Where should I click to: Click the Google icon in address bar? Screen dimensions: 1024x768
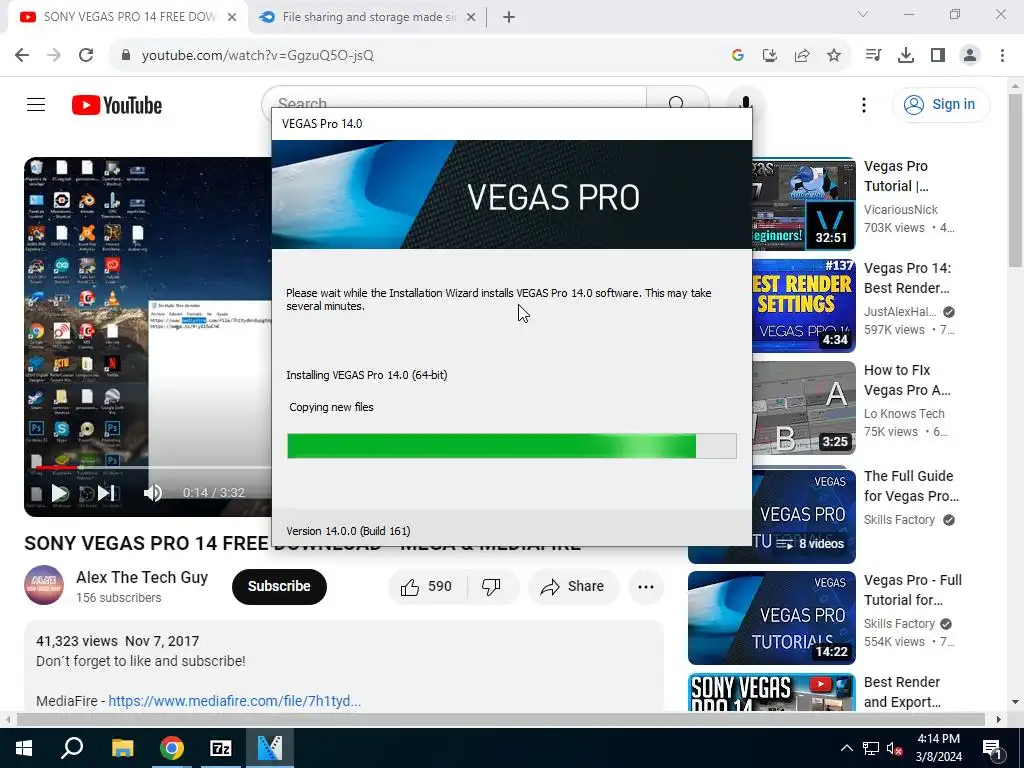tap(738, 56)
